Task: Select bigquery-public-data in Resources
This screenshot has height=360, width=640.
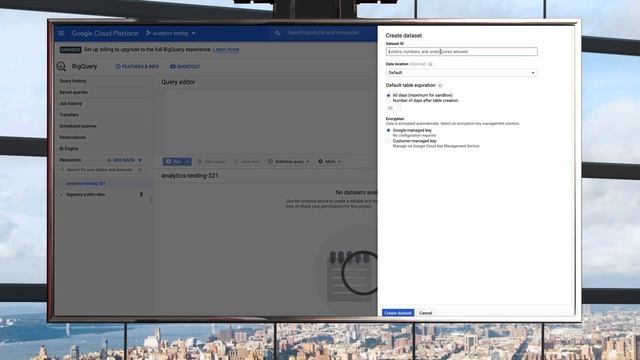Action: (86, 195)
